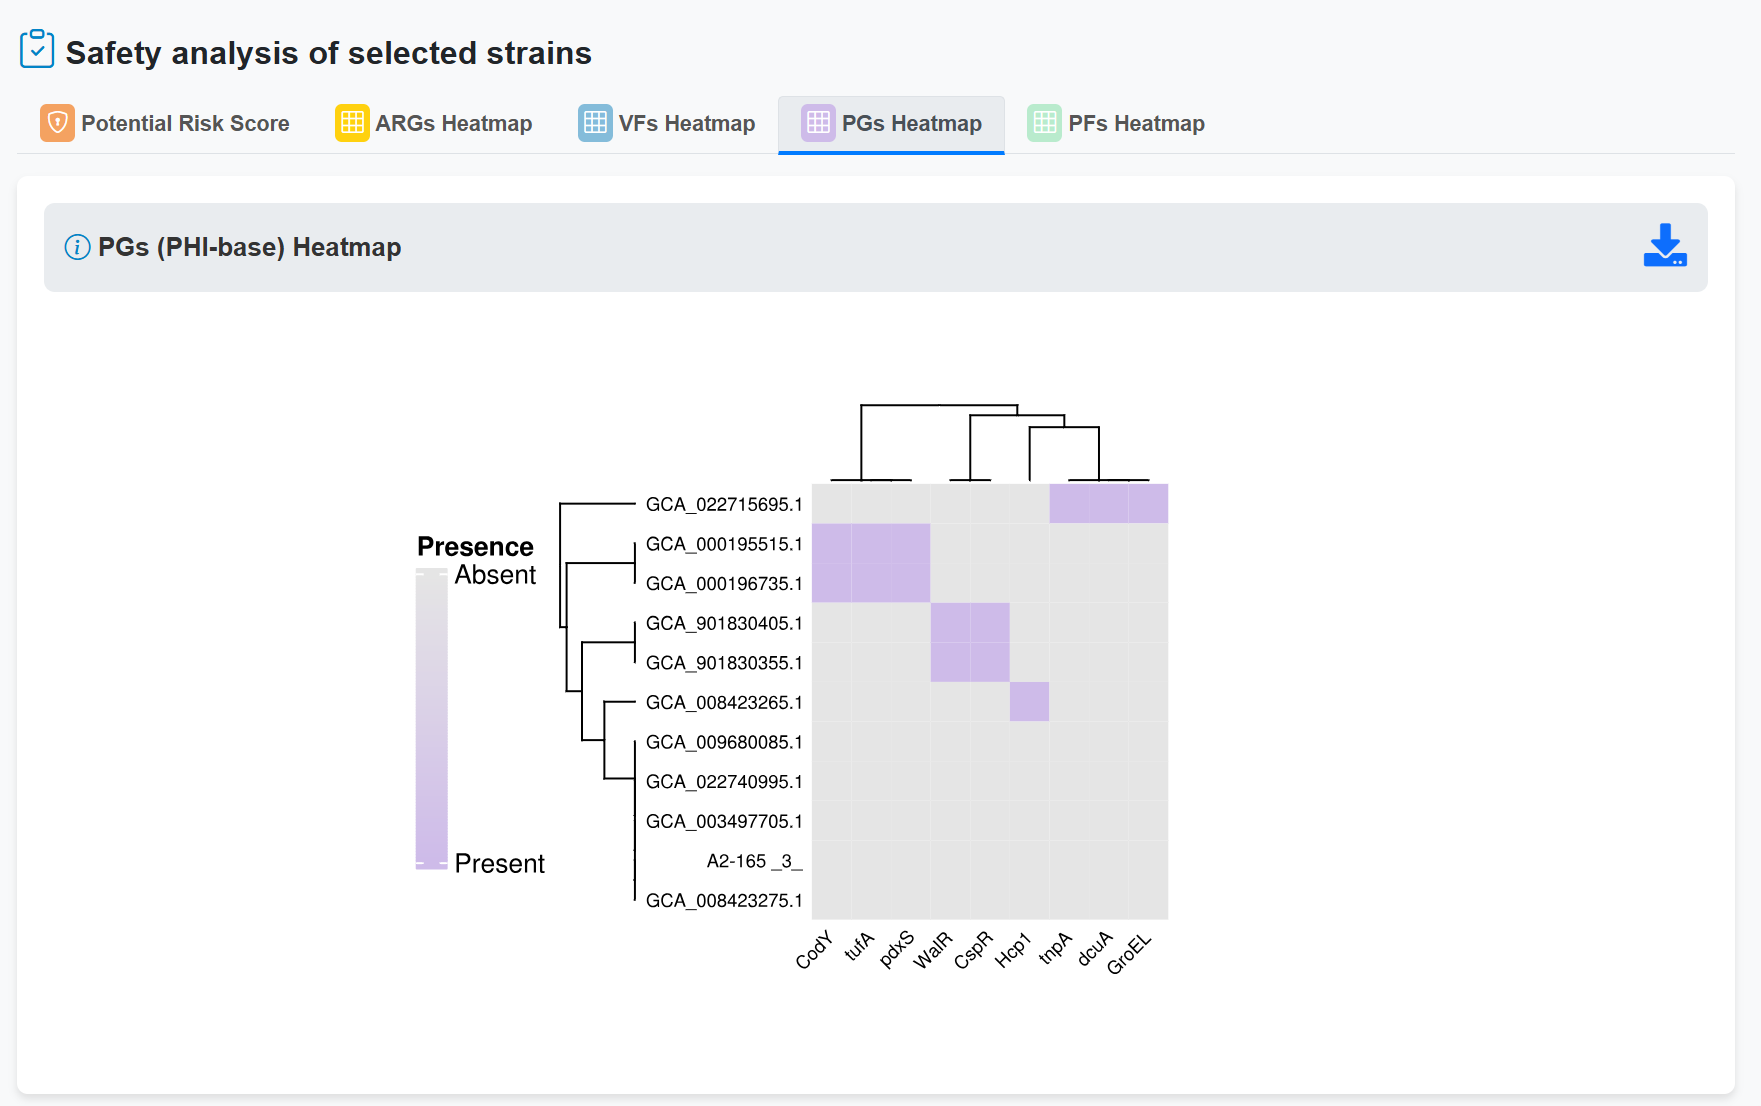Viewport: 1761px width, 1106px height.
Task: Select the PGs Heatmap tab label
Action: [x=911, y=123]
